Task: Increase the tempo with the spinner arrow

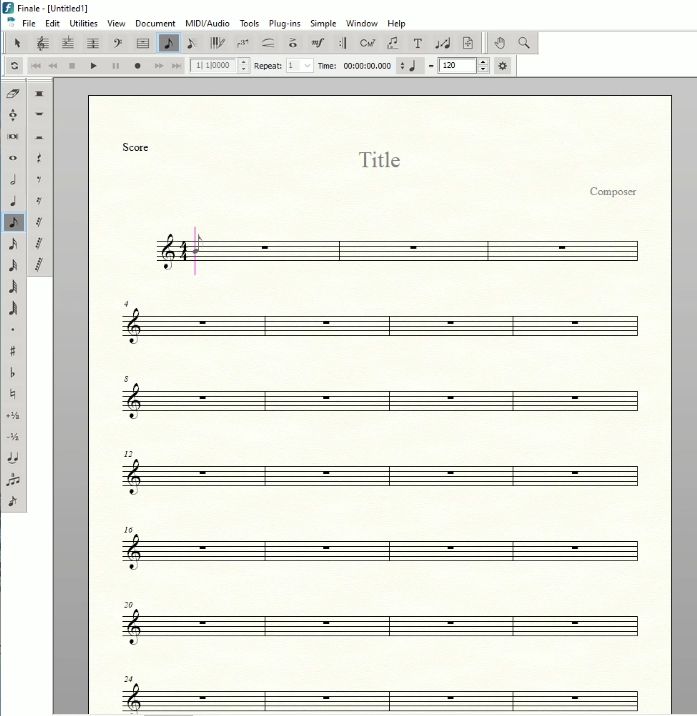Action: click(x=484, y=62)
